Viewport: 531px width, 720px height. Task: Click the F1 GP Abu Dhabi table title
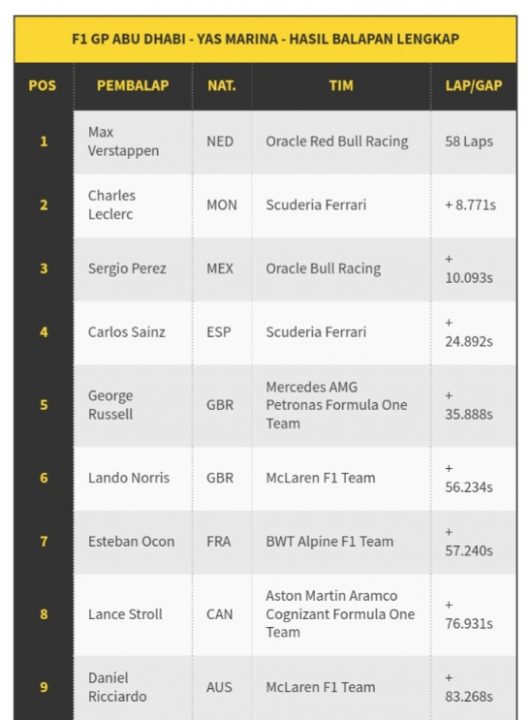tap(266, 39)
